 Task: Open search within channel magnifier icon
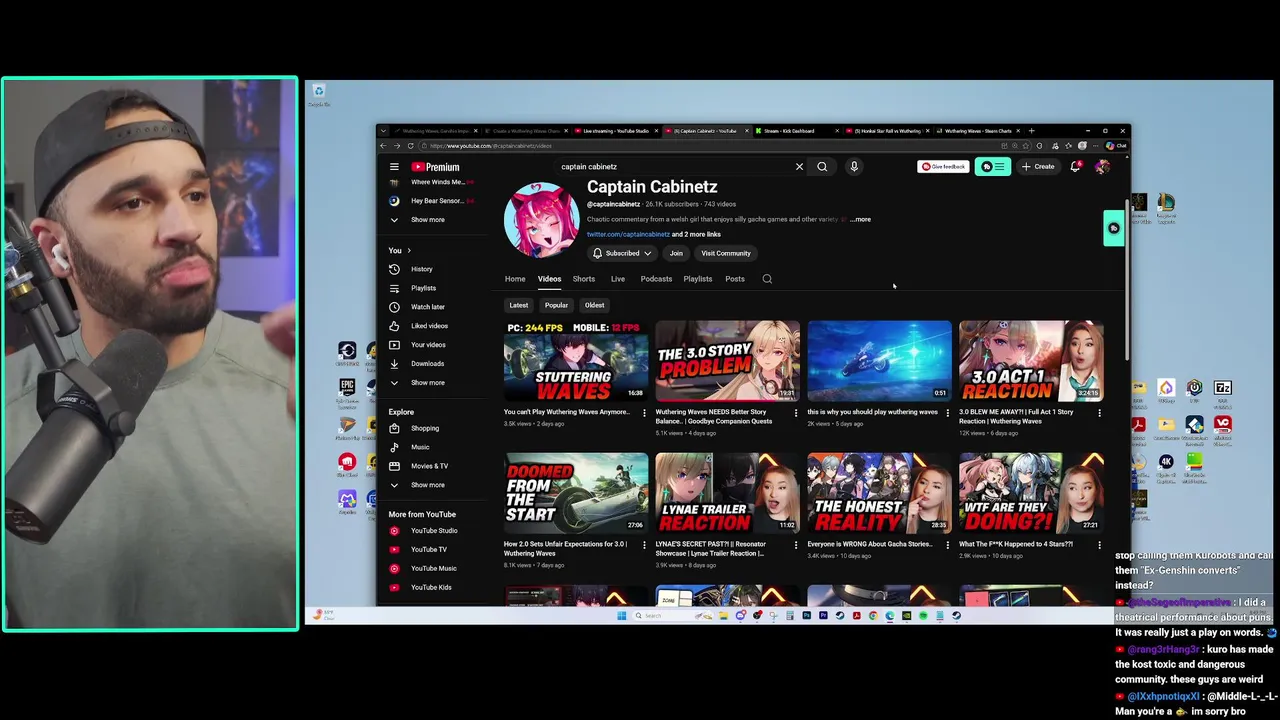[767, 279]
